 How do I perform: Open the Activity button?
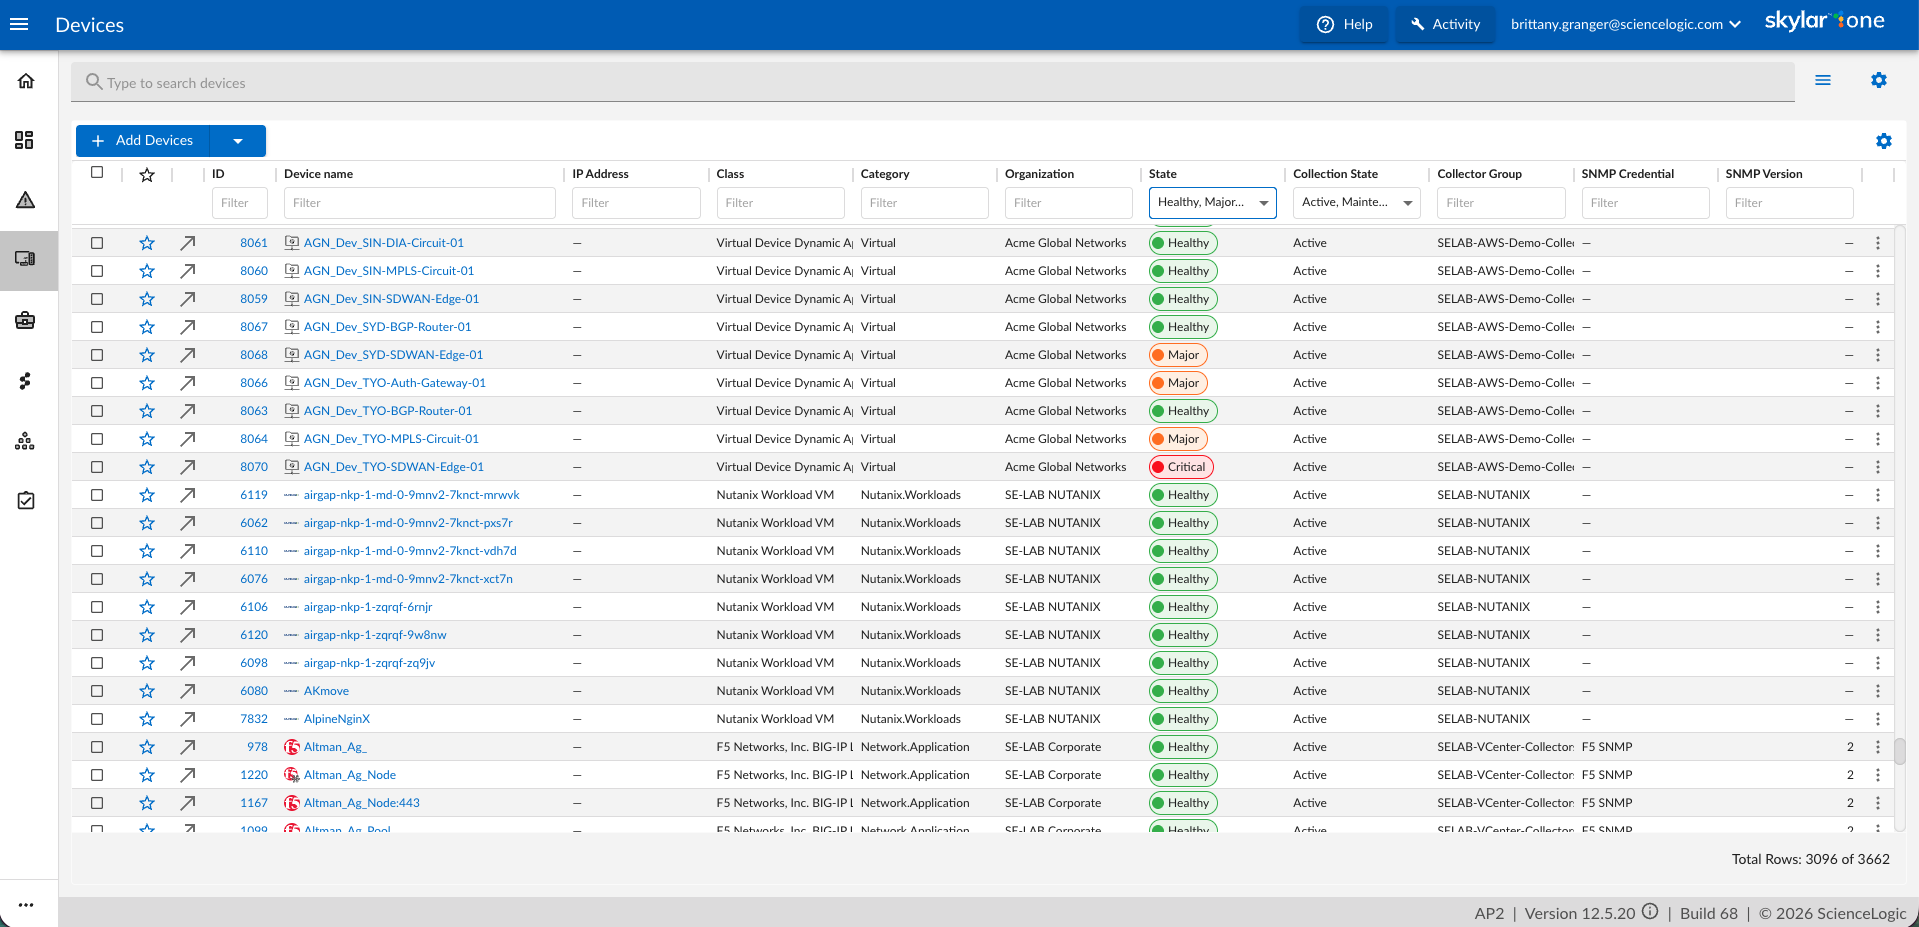click(x=1445, y=24)
